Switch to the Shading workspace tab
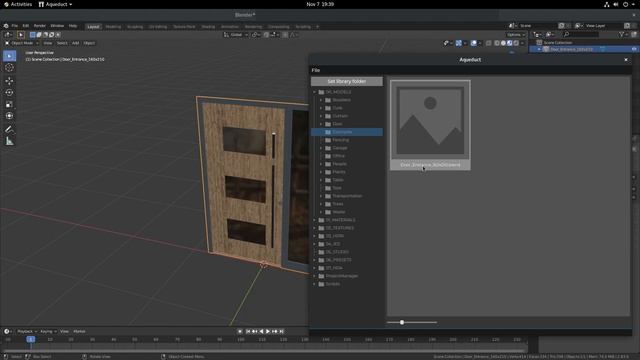 [208, 27]
